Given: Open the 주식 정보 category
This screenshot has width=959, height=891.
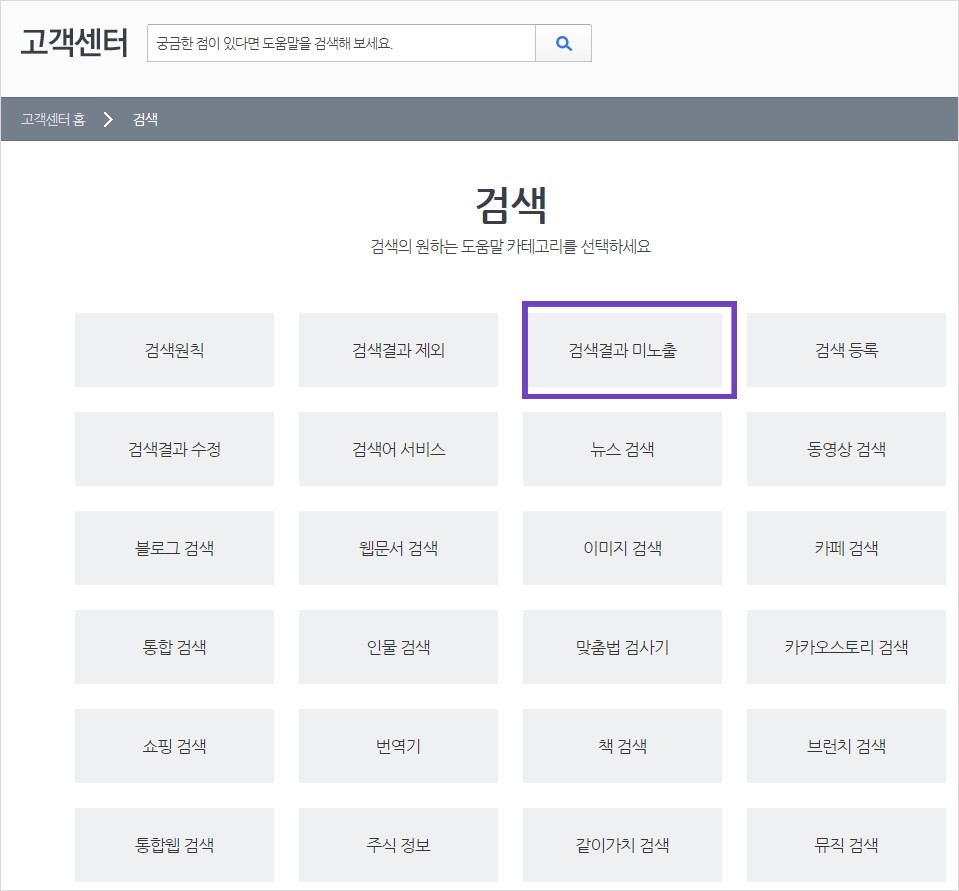Looking at the screenshot, I should [x=398, y=845].
